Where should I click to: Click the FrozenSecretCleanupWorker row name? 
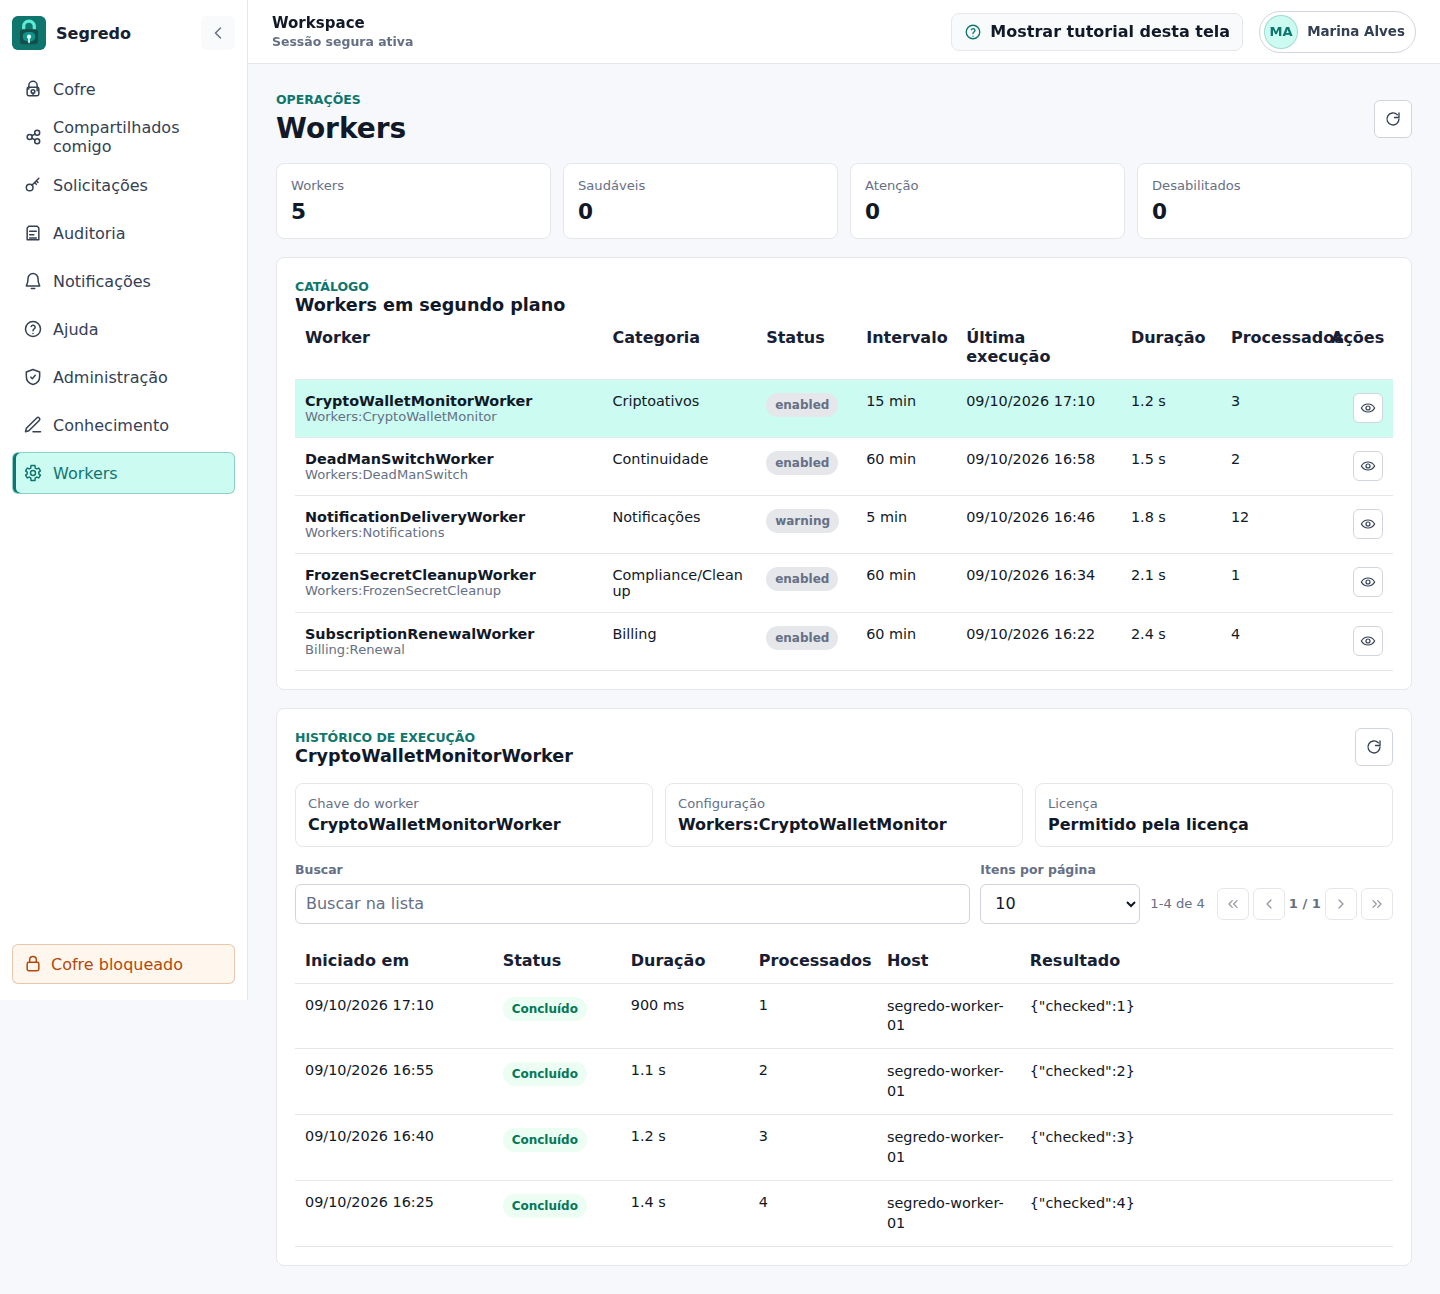point(420,575)
